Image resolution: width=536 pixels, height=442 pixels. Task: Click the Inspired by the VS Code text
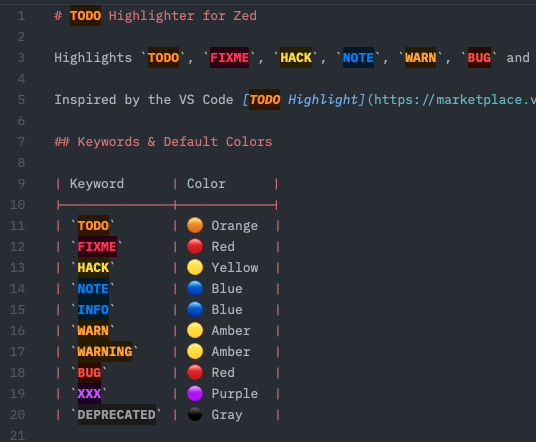[144, 99]
